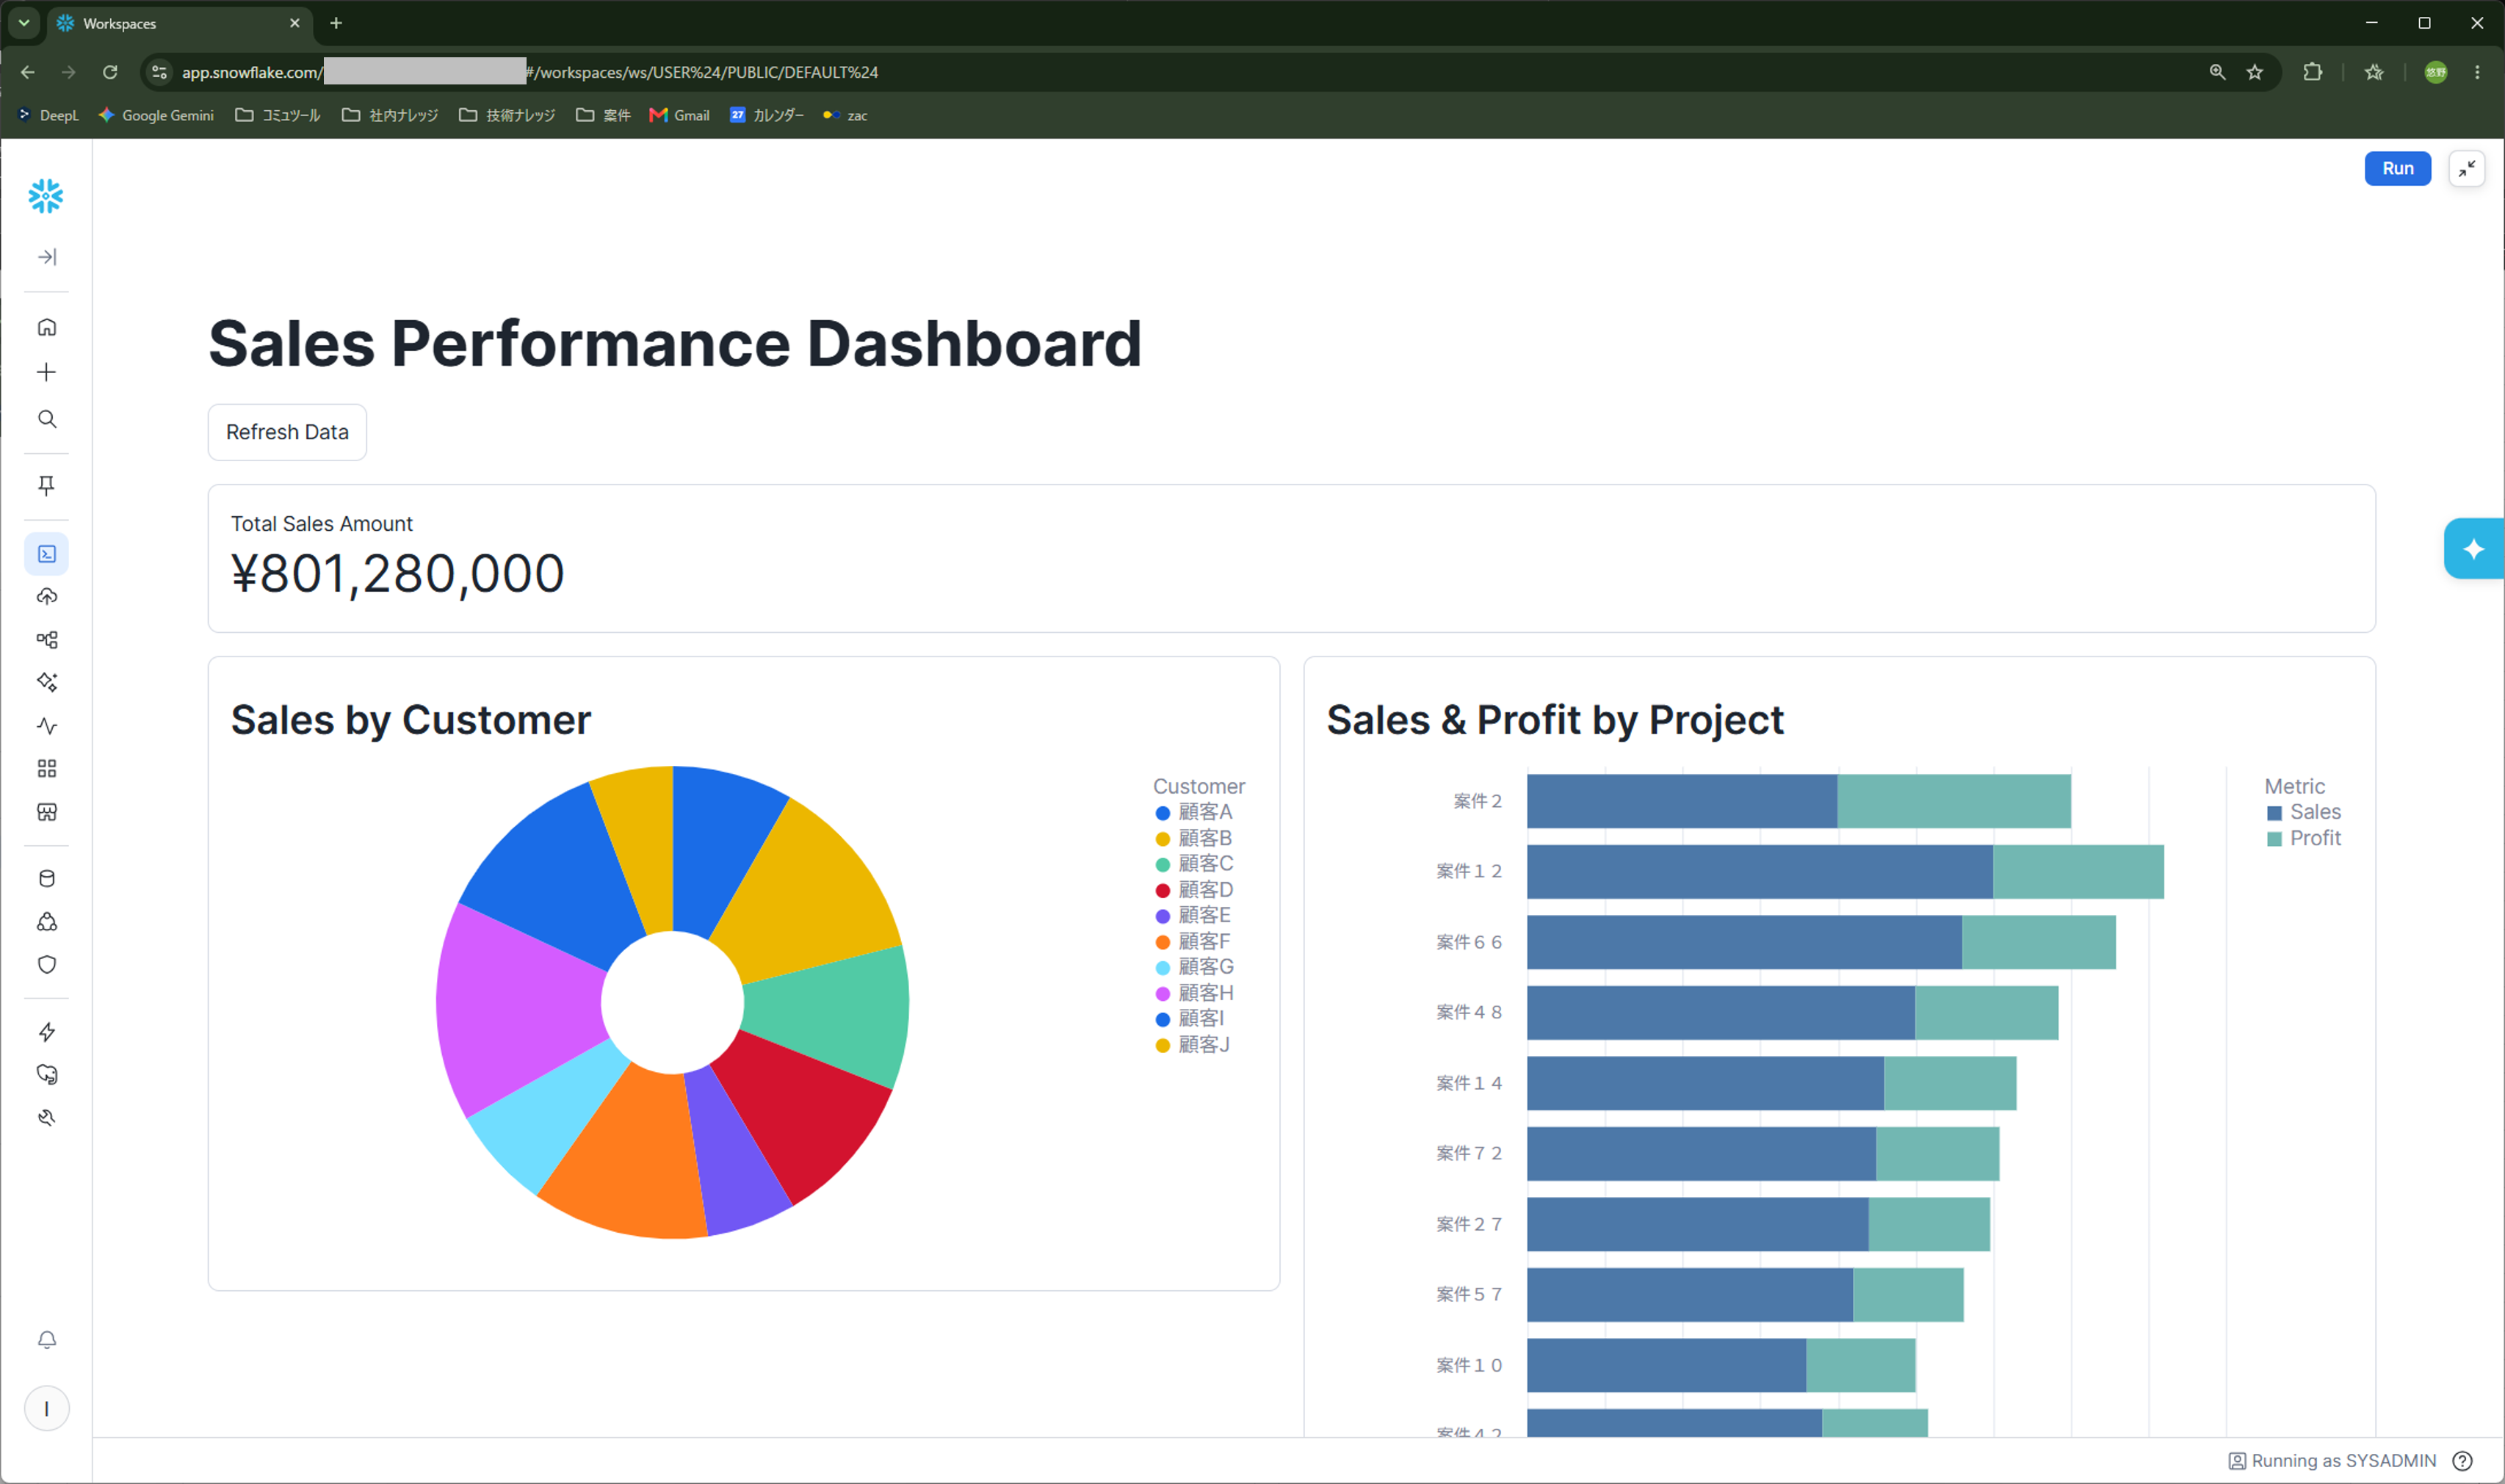The width and height of the screenshot is (2505, 1484).
Task: Click the Refresh Data button
Action: click(287, 432)
